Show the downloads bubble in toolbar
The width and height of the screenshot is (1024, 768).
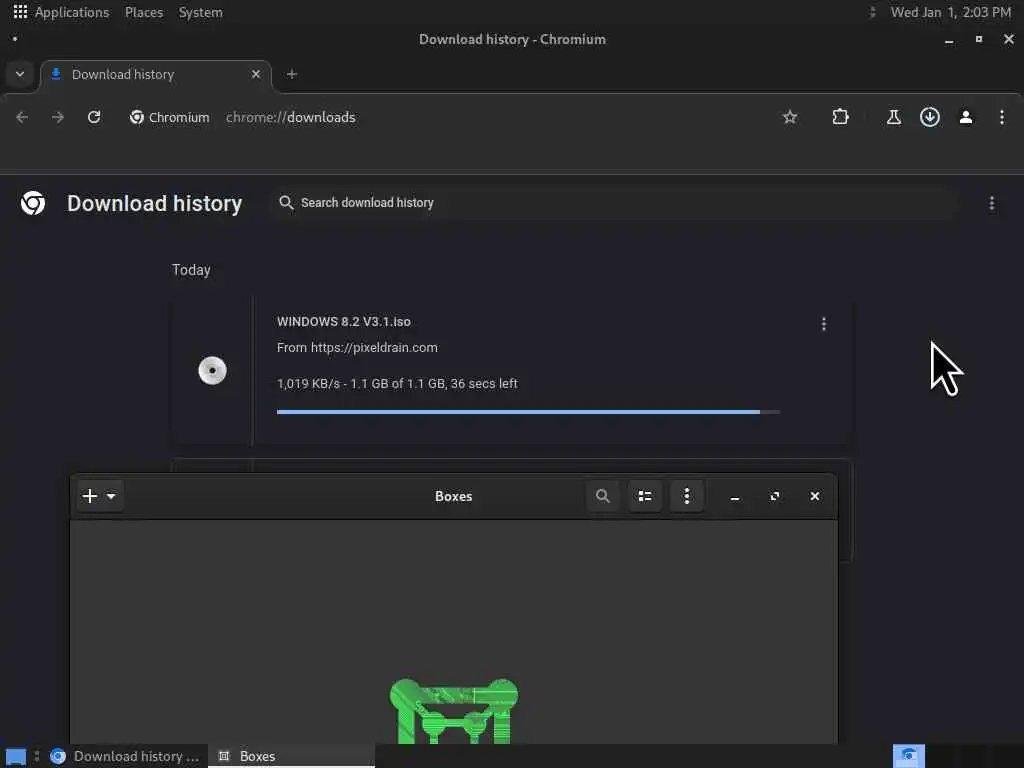click(x=930, y=117)
